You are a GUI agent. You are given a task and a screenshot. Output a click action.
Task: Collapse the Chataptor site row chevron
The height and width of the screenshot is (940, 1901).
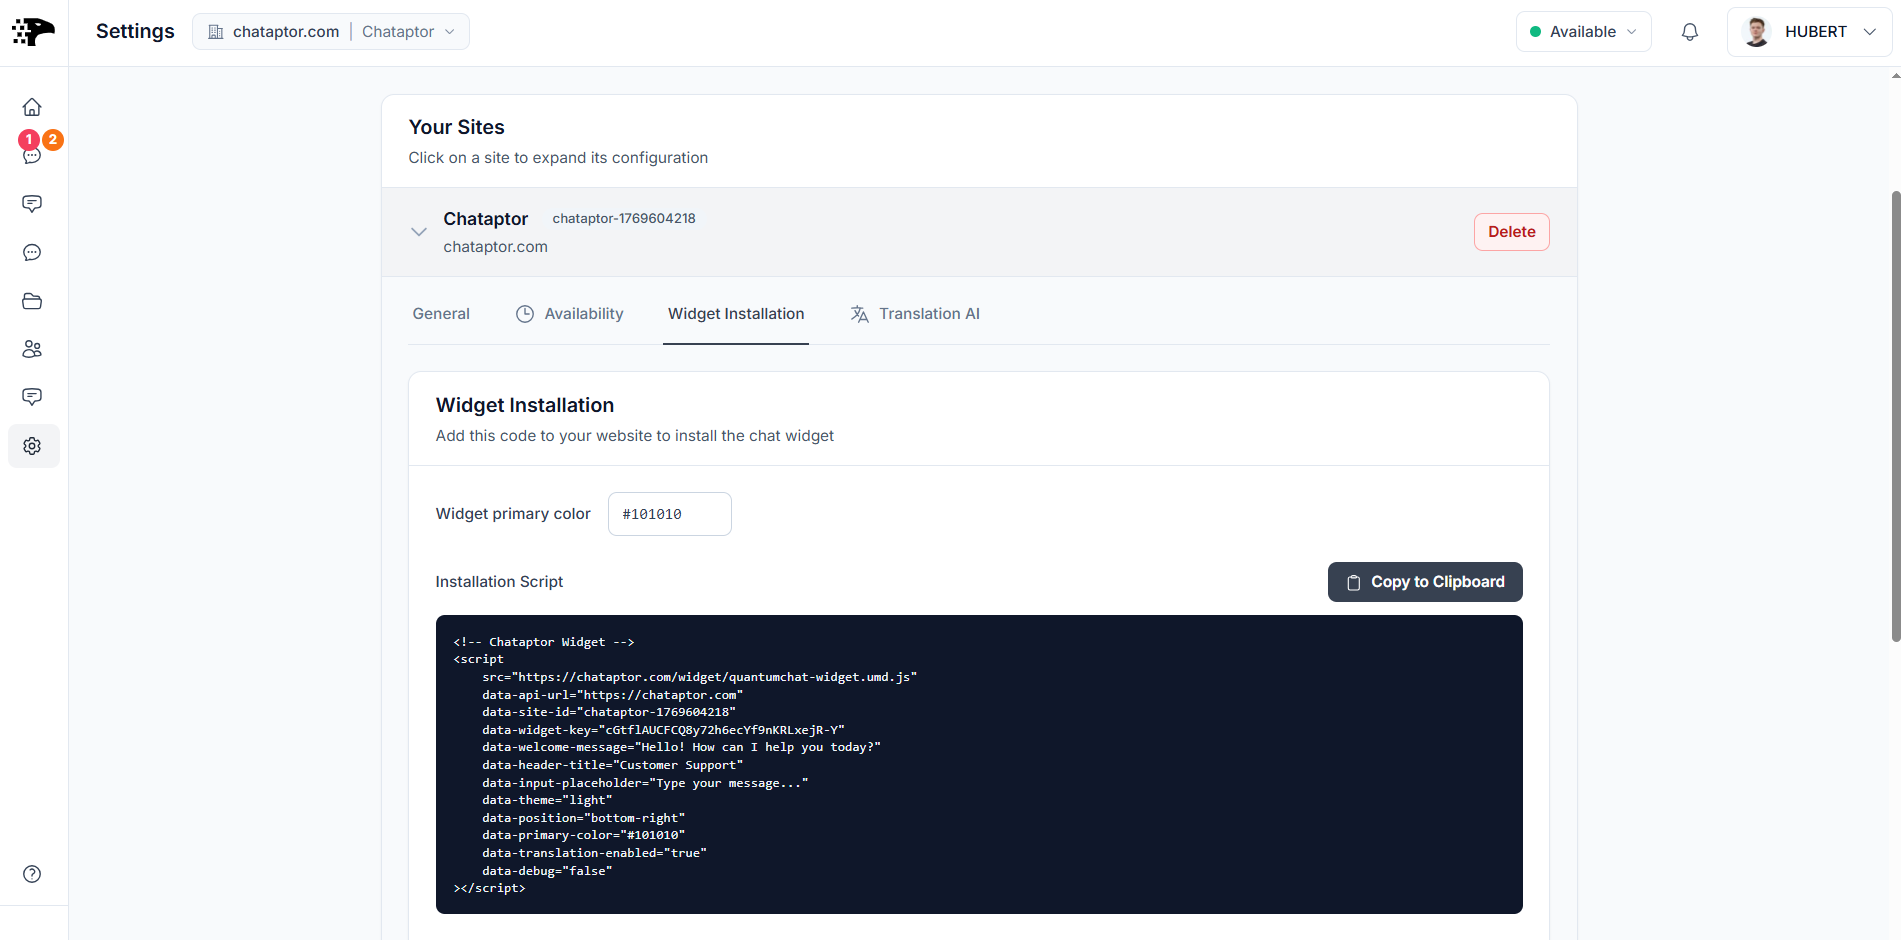(x=419, y=232)
